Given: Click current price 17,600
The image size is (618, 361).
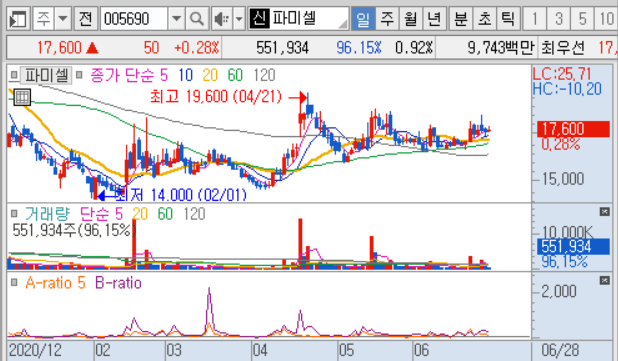Looking at the screenshot, I should pyautogui.click(x=59, y=48).
